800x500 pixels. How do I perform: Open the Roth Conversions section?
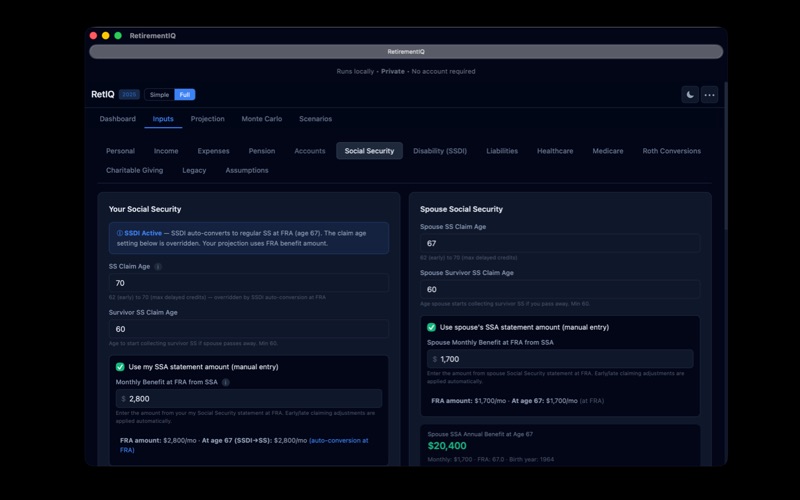pos(671,151)
